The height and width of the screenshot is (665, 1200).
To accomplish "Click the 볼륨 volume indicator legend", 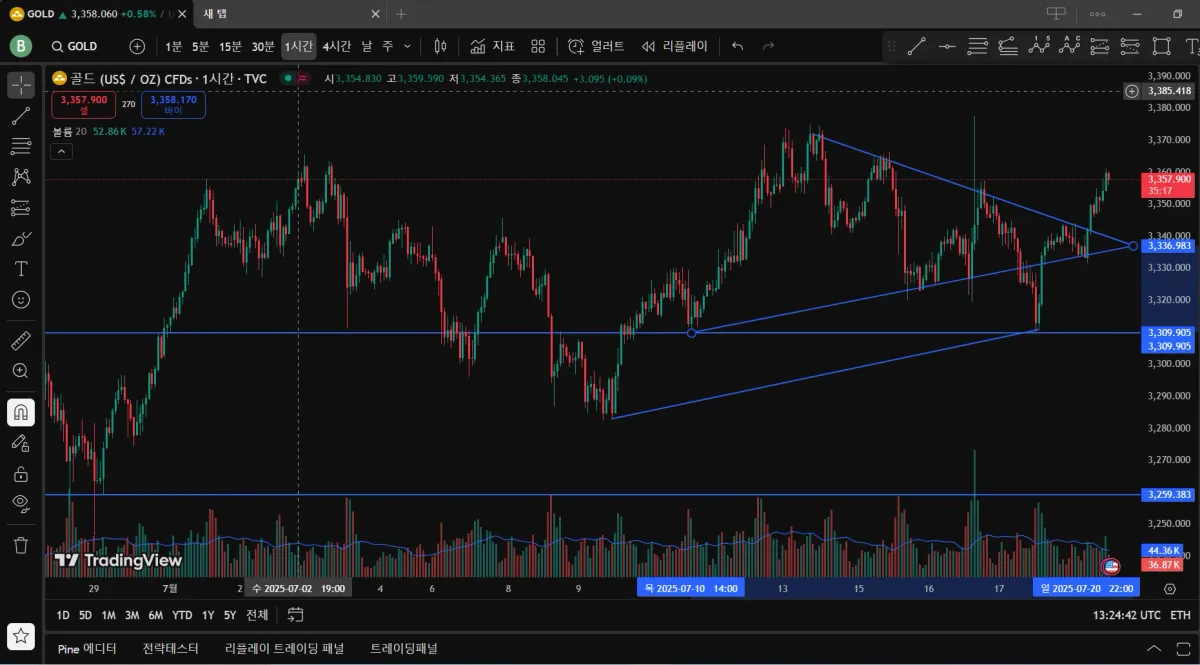I will coord(110,131).
